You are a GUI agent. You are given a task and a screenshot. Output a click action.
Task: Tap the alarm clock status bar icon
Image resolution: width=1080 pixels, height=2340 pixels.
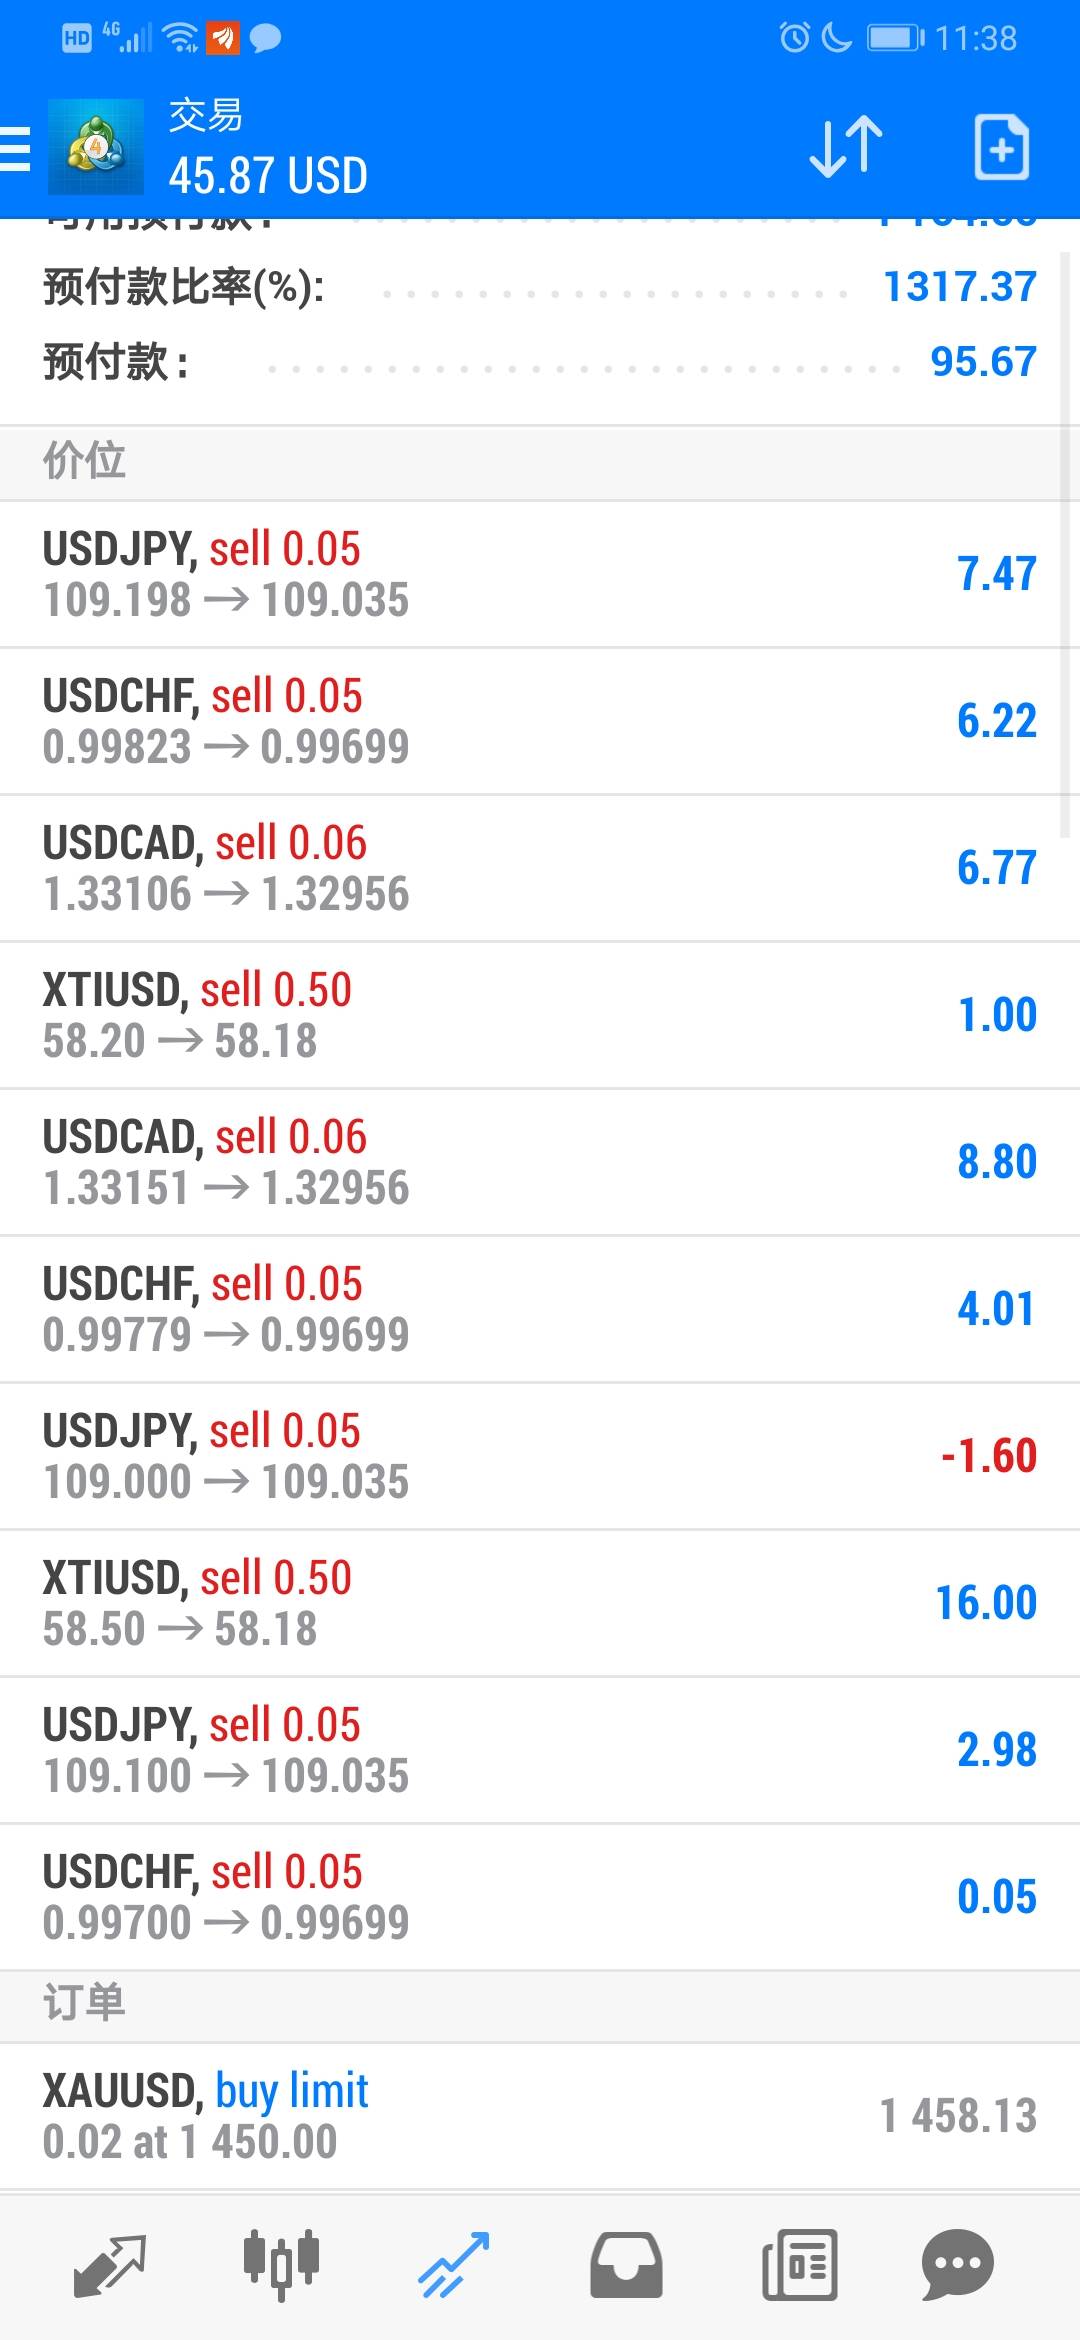[x=794, y=38]
